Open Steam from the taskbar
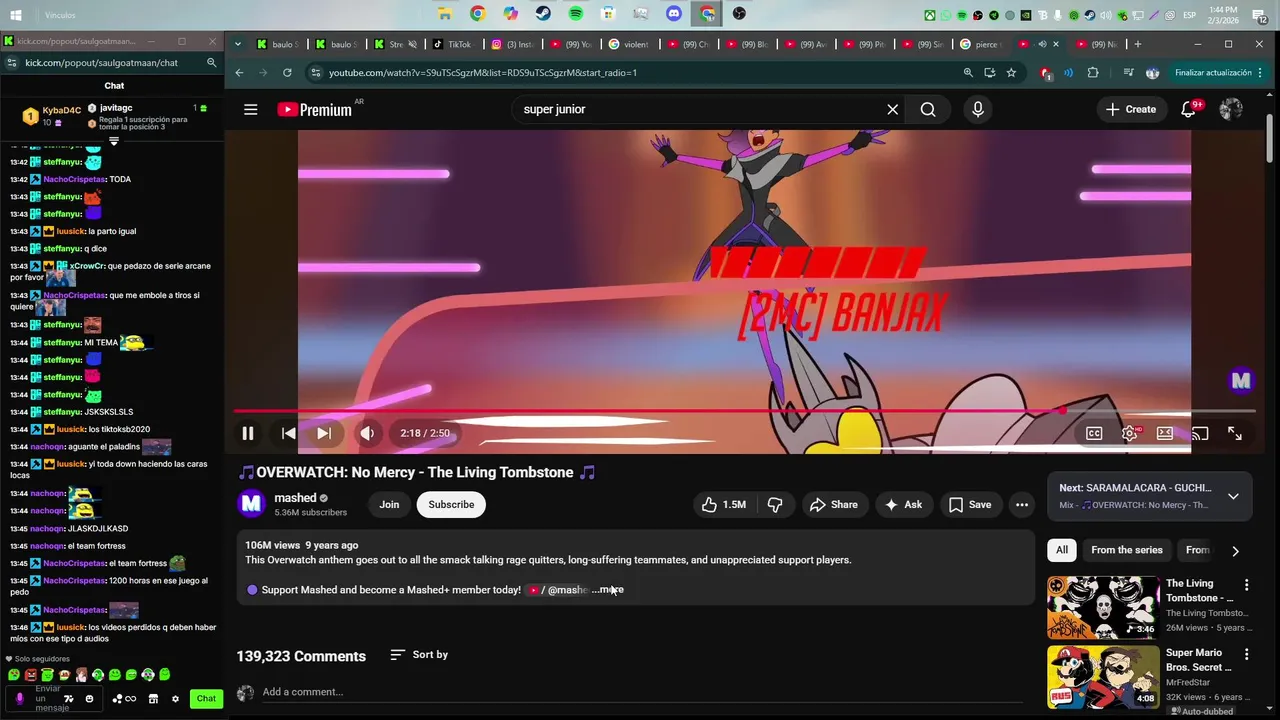 [x=543, y=14]
